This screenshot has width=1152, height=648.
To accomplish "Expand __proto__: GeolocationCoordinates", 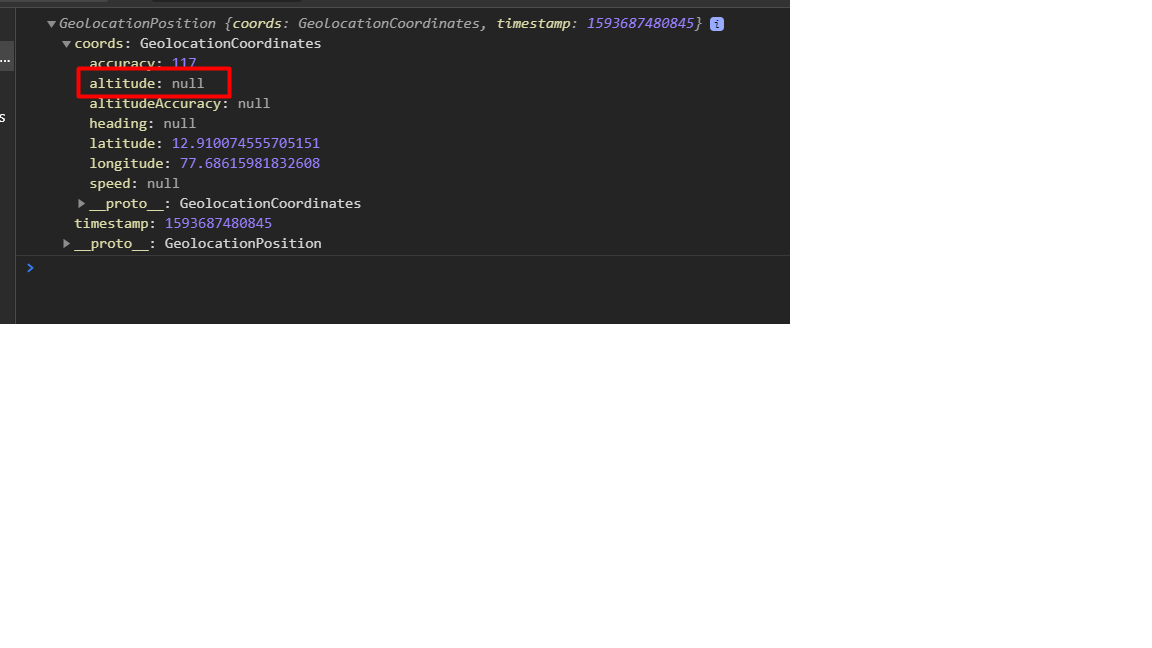I will pos(81,203).
